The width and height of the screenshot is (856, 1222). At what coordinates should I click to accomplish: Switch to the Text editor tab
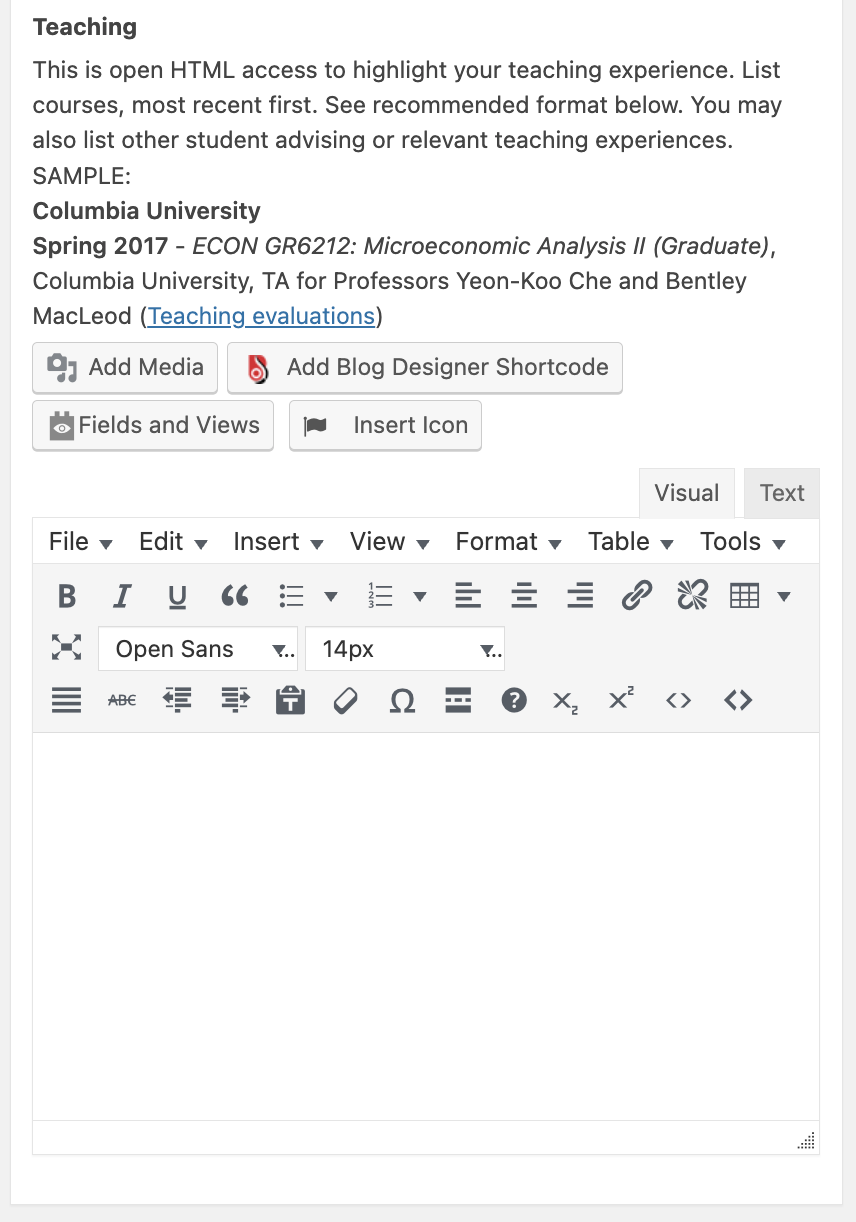[781, 493]
